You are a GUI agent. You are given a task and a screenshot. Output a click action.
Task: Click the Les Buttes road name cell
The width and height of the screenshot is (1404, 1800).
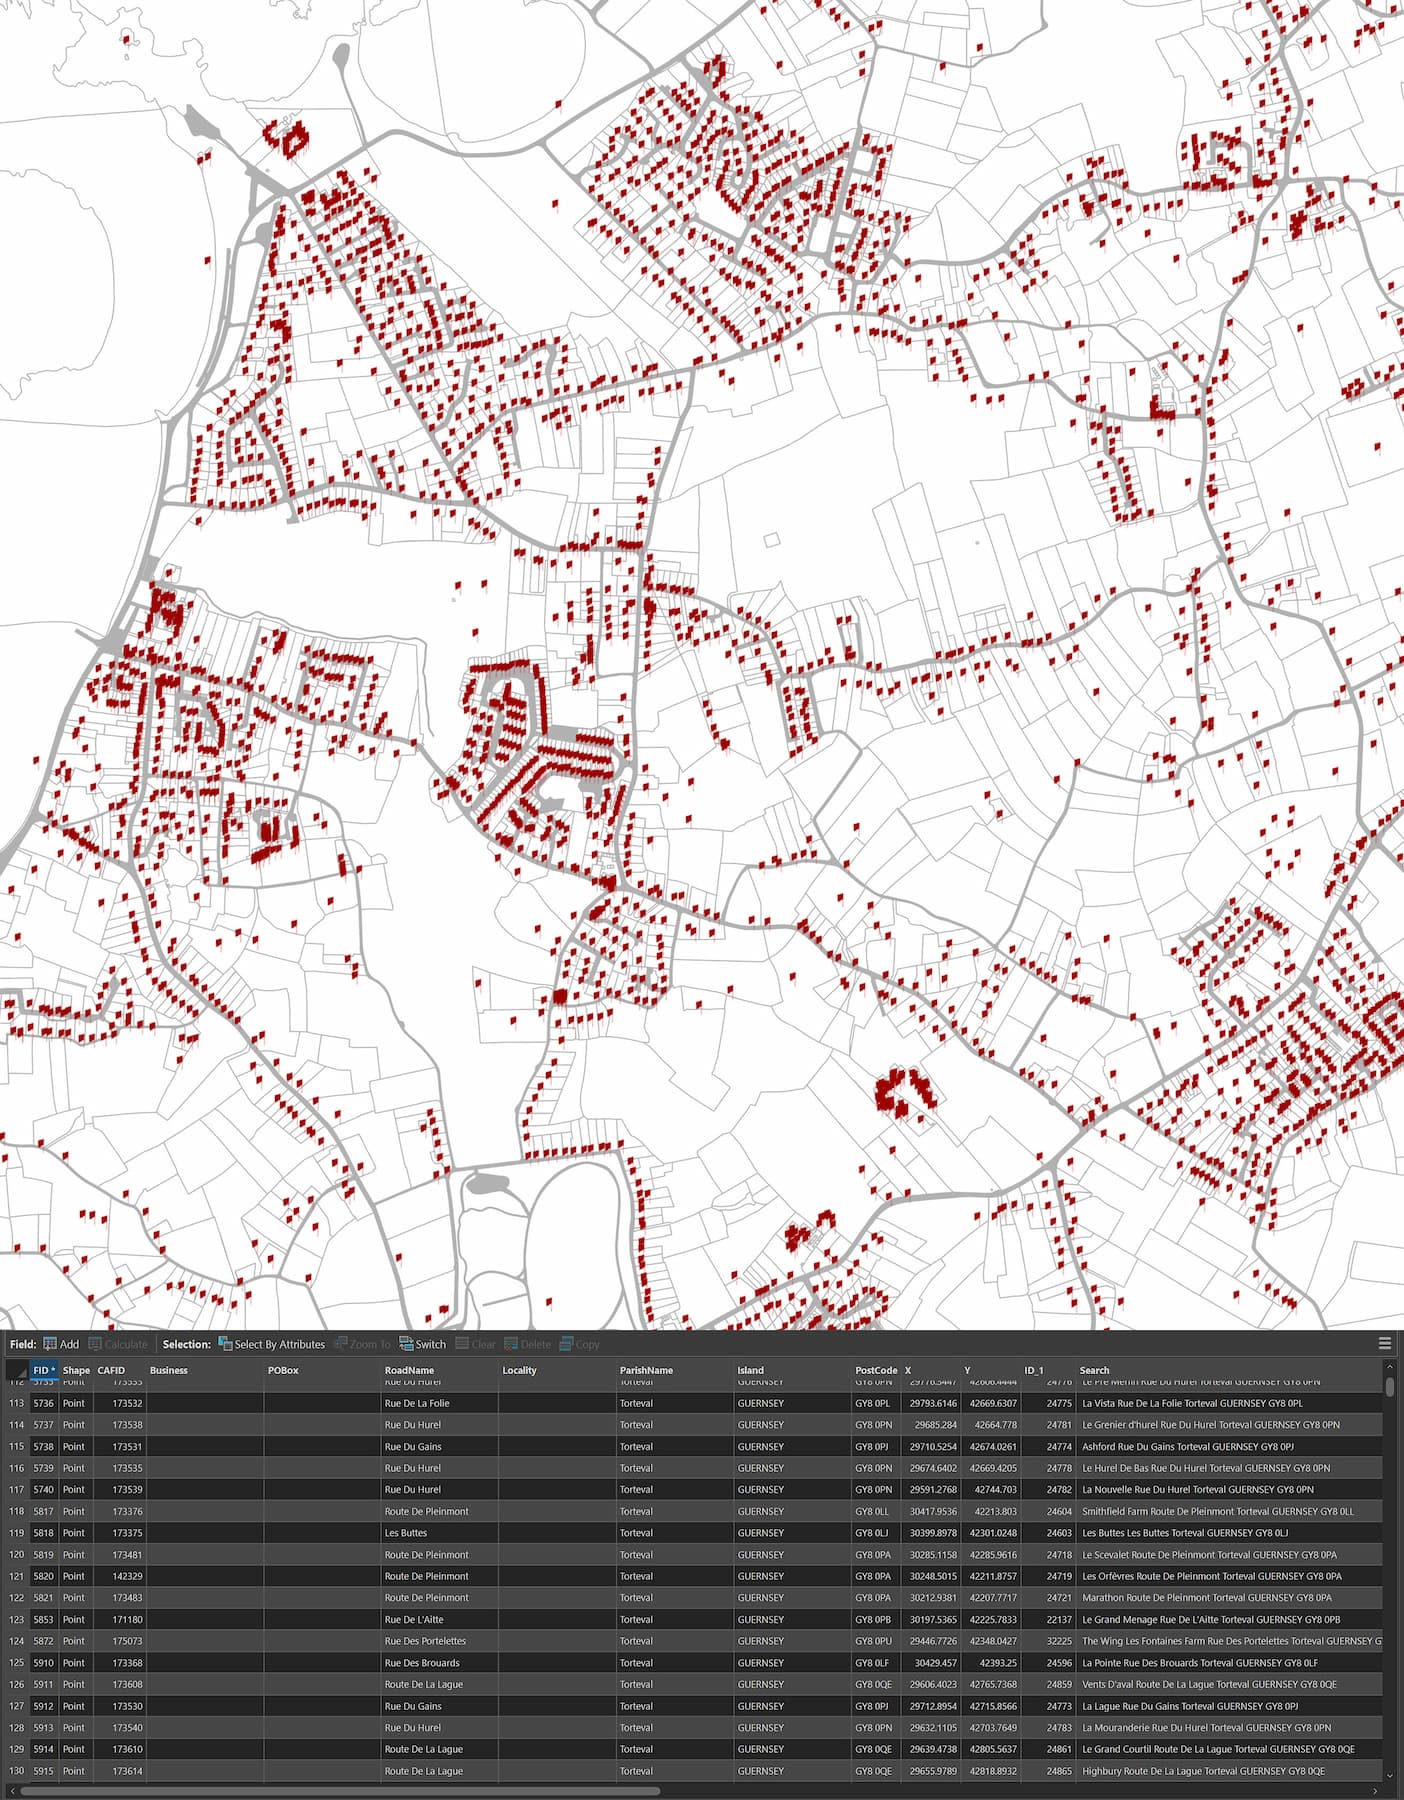(x=406, y=1533)
